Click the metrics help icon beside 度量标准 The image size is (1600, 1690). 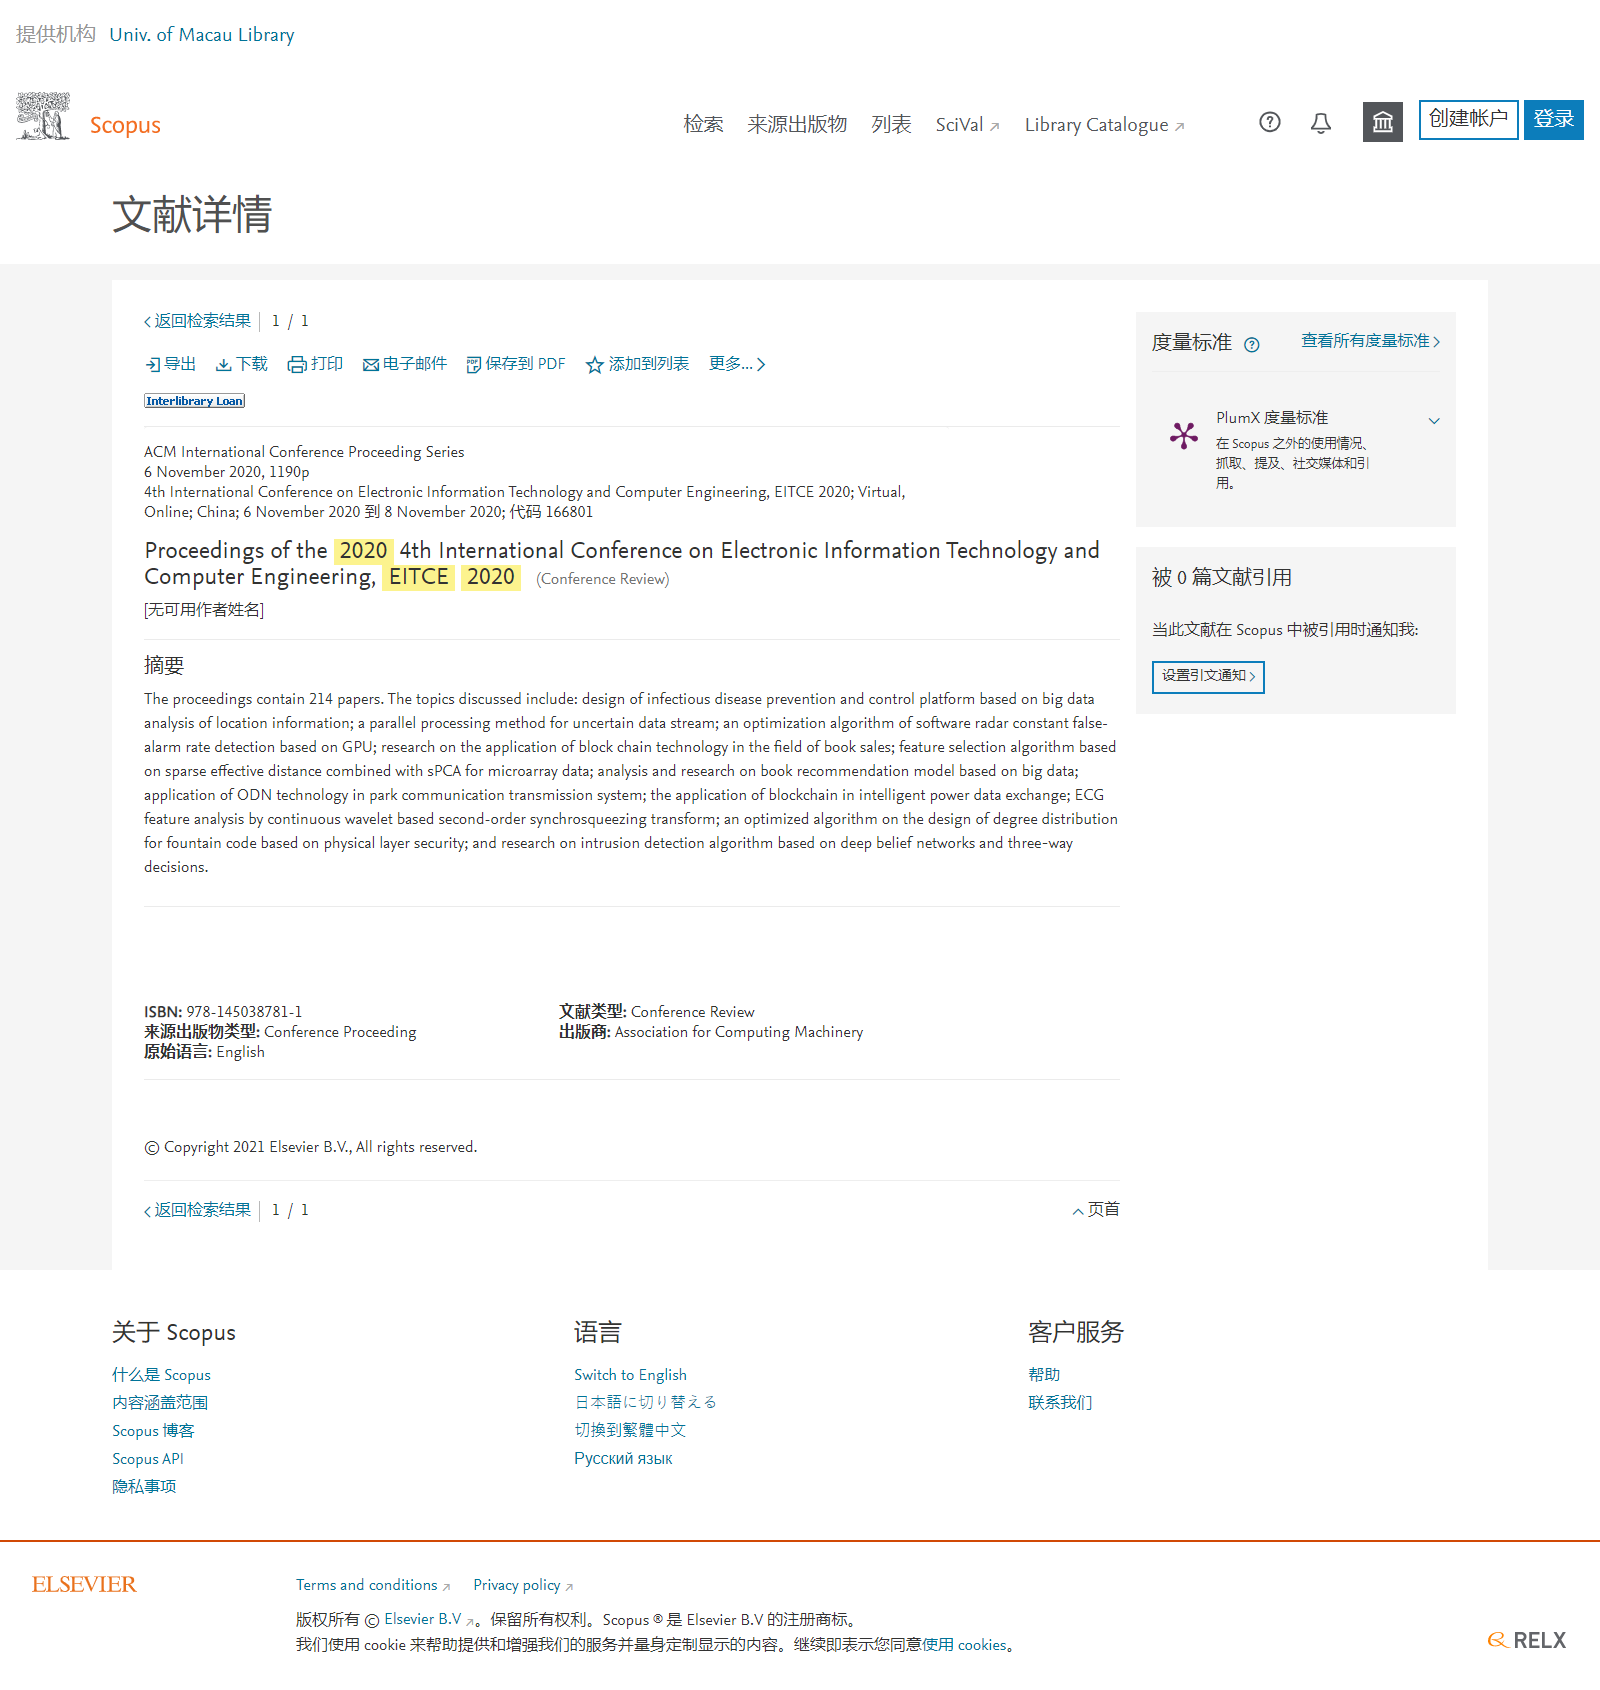(1252, 345)
